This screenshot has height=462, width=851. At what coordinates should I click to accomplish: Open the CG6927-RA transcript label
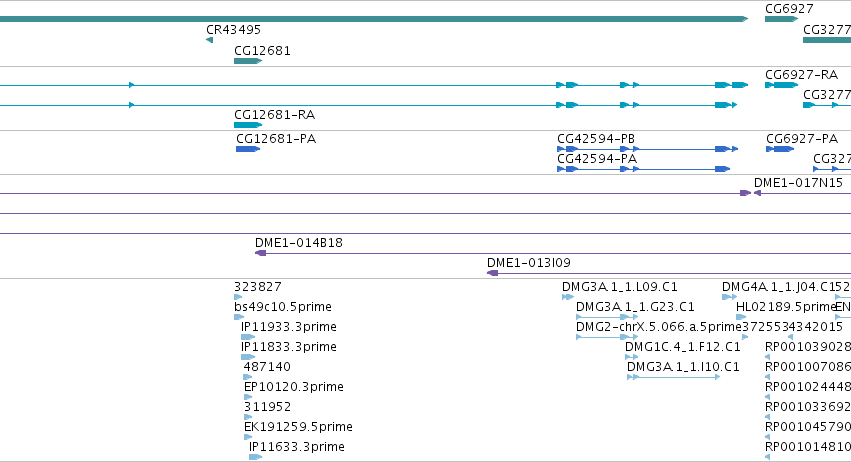[x=801, y=74]
